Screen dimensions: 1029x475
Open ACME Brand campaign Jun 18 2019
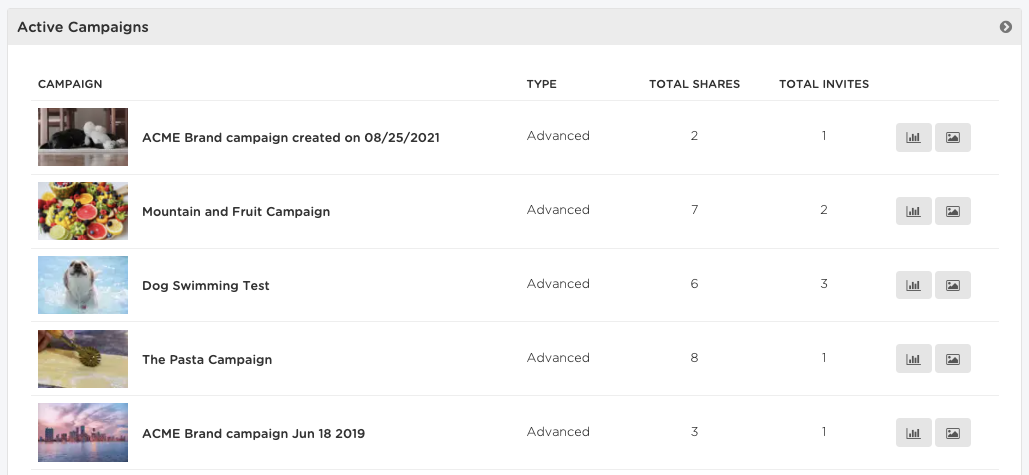tap(253, 433)
